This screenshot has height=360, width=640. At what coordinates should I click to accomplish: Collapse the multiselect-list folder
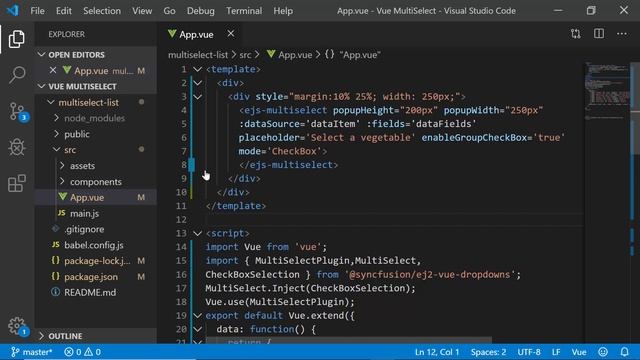[x=51, y=102]
